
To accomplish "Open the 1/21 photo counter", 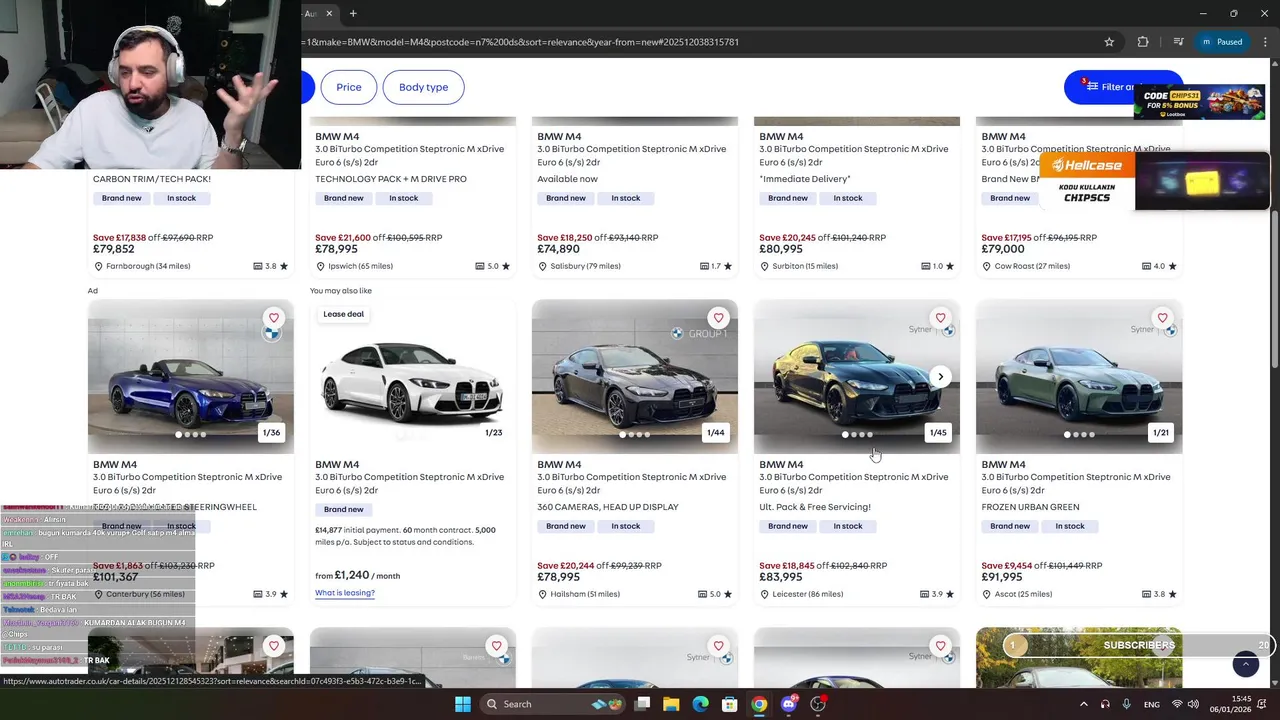I will (1161, 433).
